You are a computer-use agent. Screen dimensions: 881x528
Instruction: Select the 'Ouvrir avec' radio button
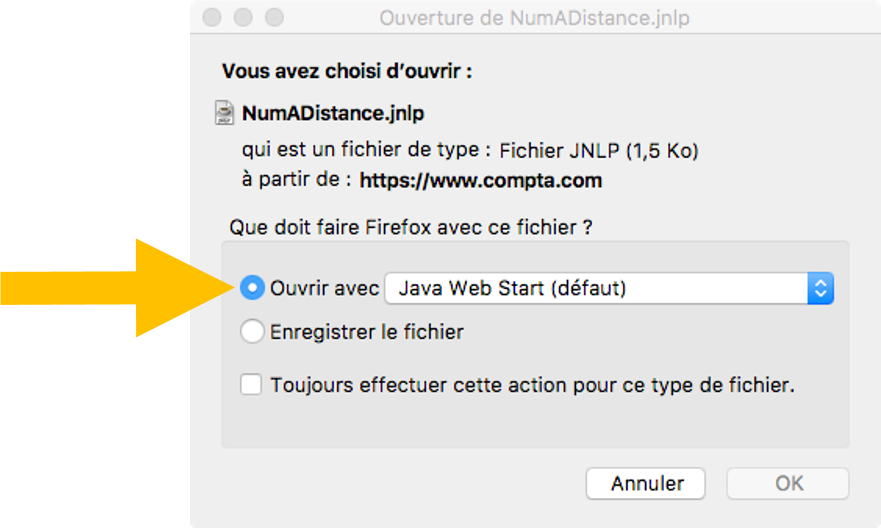pyautogui.click(x=253, y=288)
